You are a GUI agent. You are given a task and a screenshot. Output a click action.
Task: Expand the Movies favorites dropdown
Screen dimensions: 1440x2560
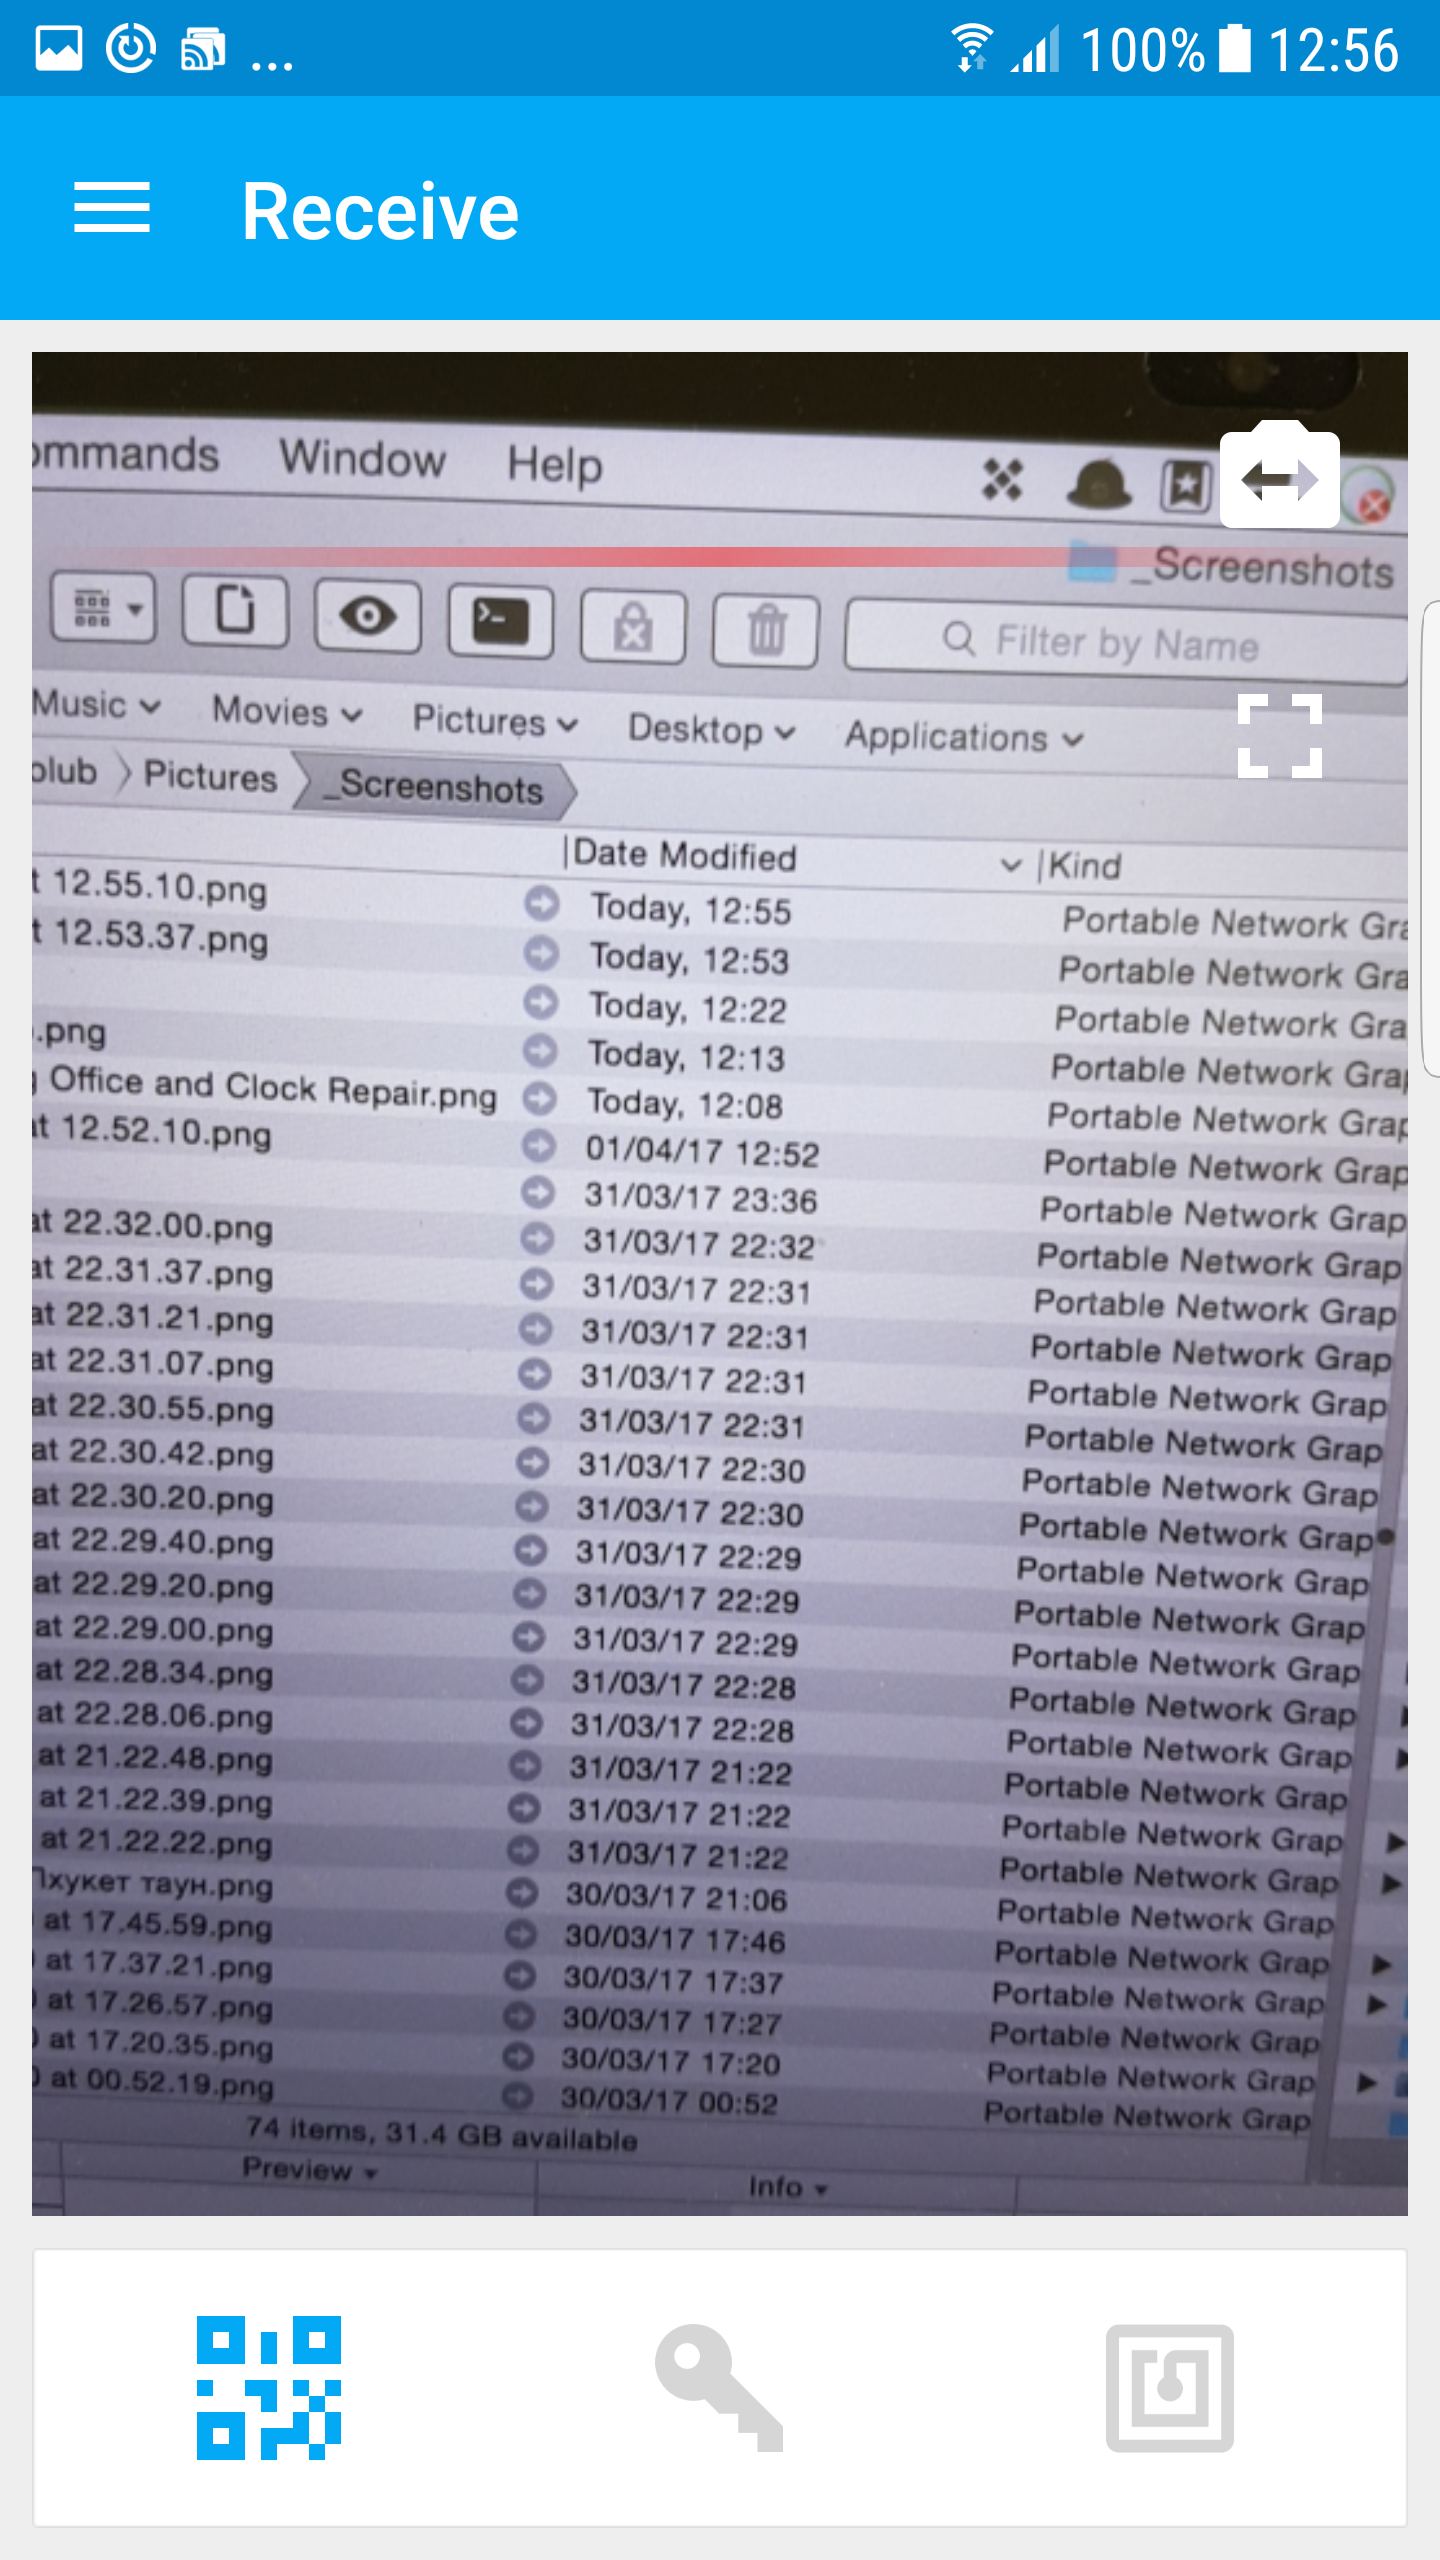287,712
